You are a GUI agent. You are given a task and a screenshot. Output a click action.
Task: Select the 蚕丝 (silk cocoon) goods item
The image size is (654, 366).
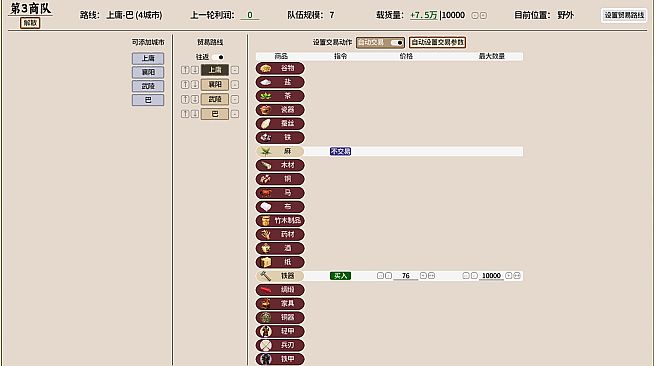(280, 123)
